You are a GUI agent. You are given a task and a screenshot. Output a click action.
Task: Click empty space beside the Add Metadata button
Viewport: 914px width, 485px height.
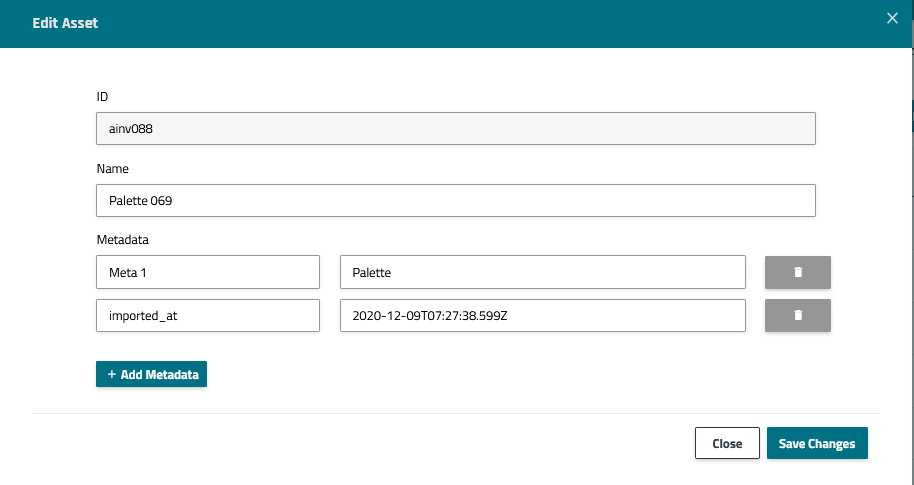tap(450, 375)
